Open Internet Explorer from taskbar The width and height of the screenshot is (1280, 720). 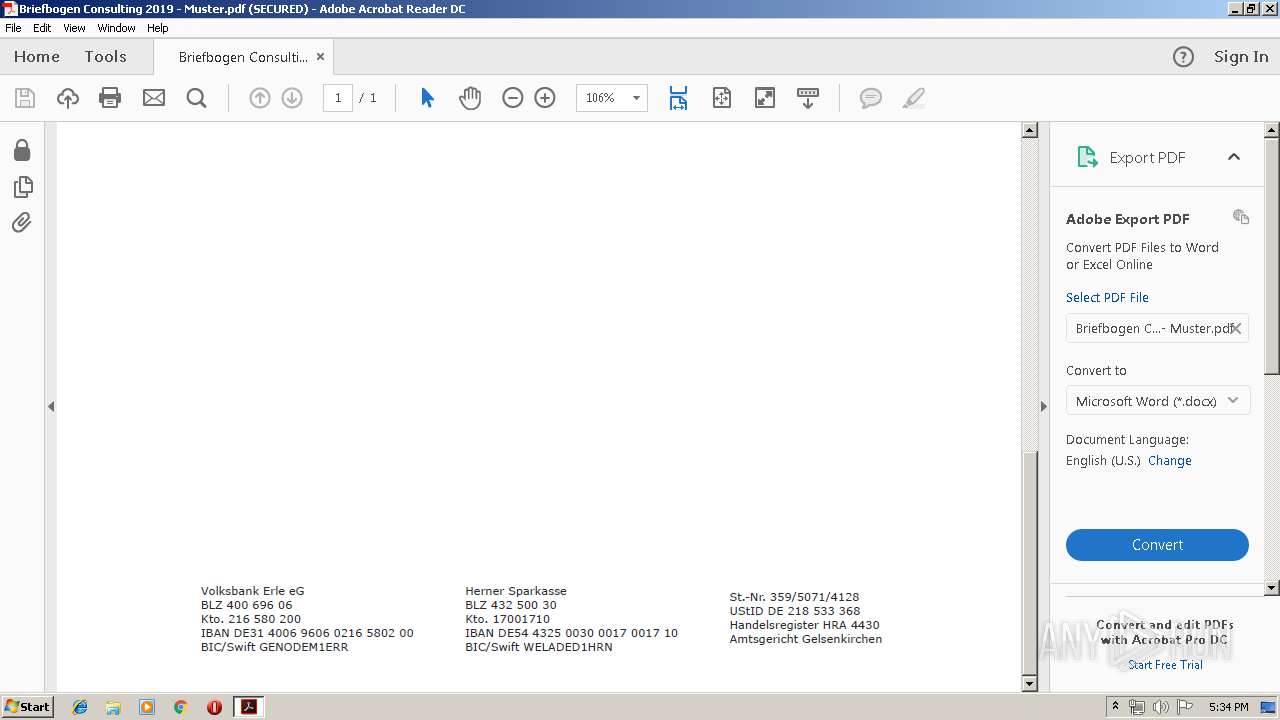click(80, 707)
